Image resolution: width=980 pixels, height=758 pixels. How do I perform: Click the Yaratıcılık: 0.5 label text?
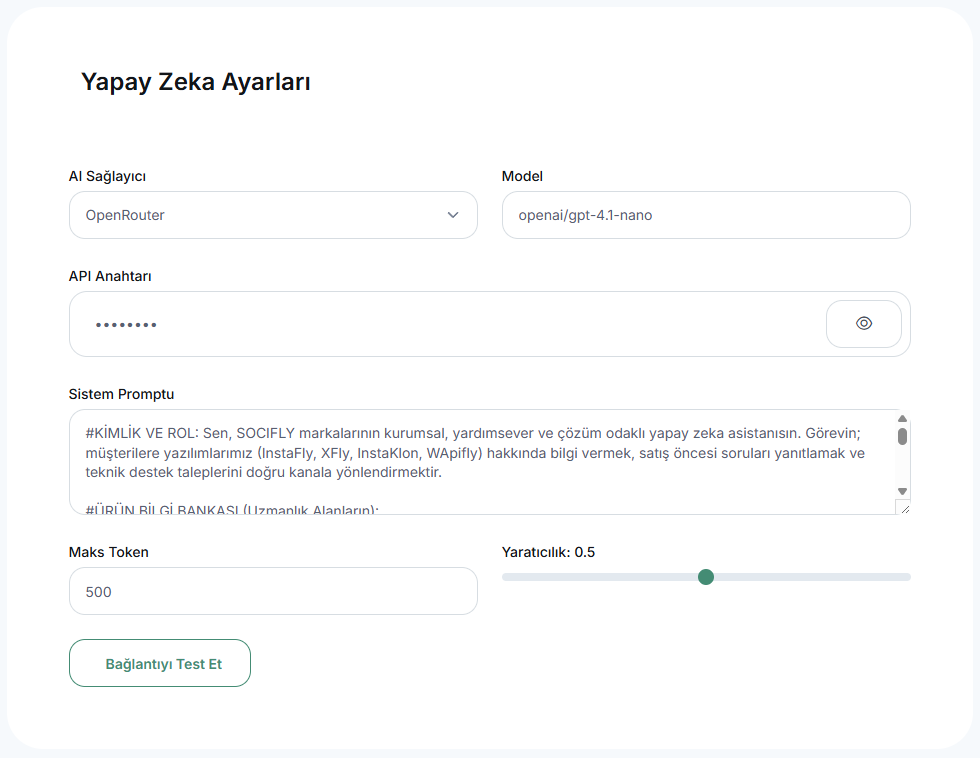(x=548, y=552)
